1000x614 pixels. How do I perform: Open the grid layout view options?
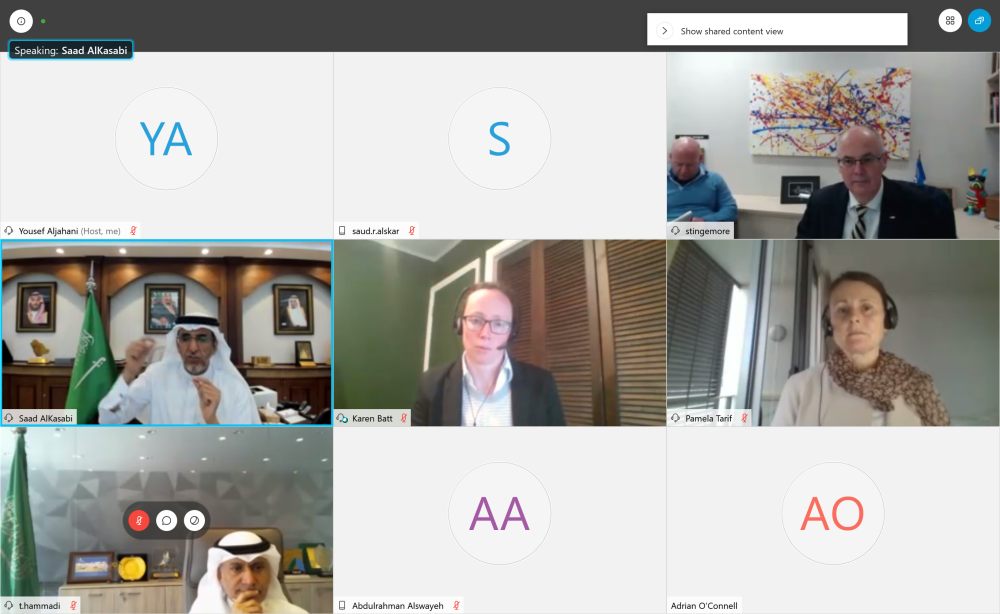pyautogui.click(x=950, y=21)
